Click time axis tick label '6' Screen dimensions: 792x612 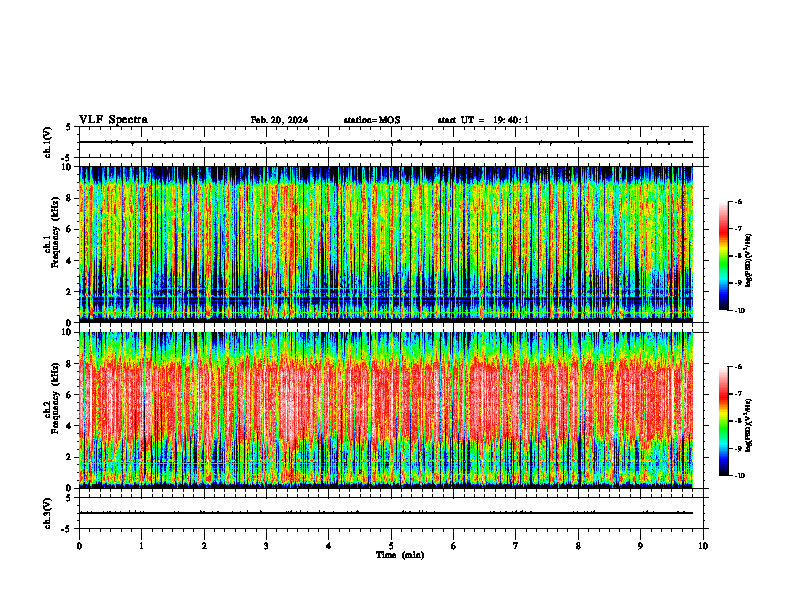[454, 546]
